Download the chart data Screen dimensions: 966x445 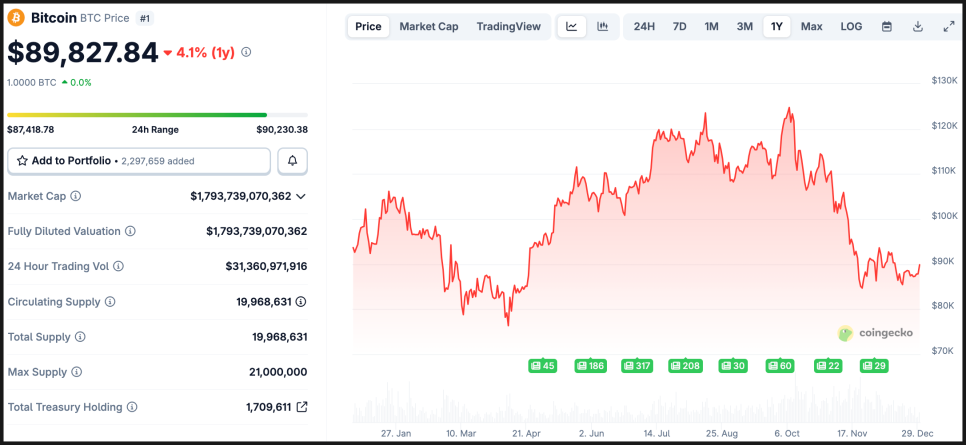point(917,27)
